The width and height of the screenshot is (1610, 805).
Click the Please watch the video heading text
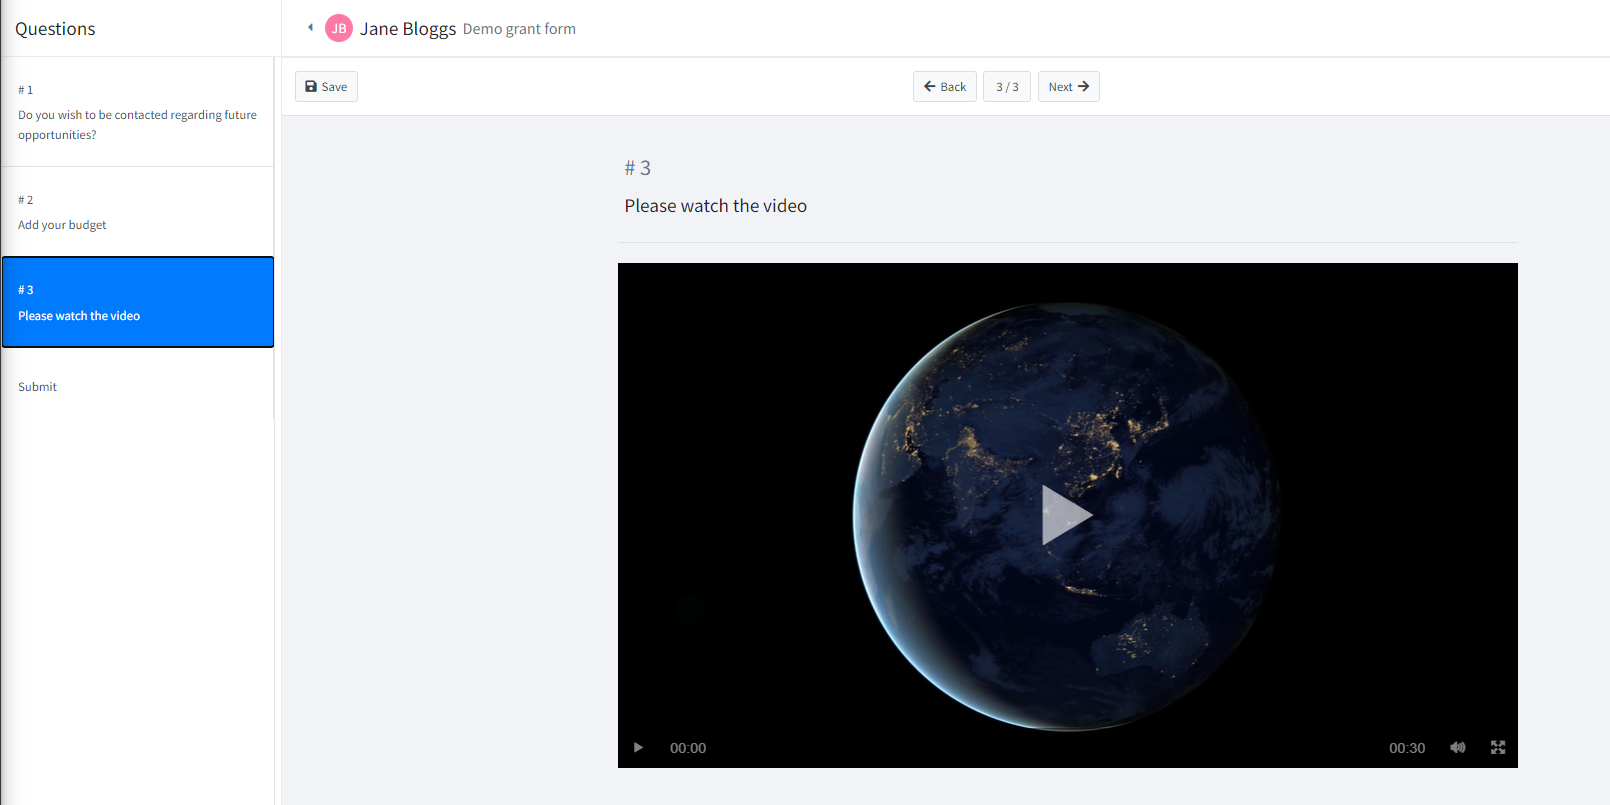tap(716, 206)
